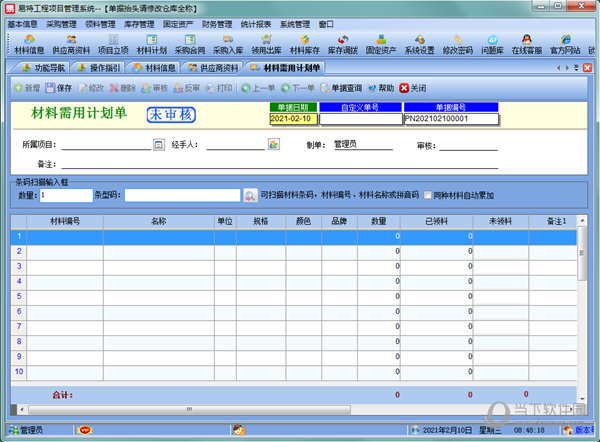Open 窗口 menu
This screenshot has width=600, height=442.
[326, 24]
